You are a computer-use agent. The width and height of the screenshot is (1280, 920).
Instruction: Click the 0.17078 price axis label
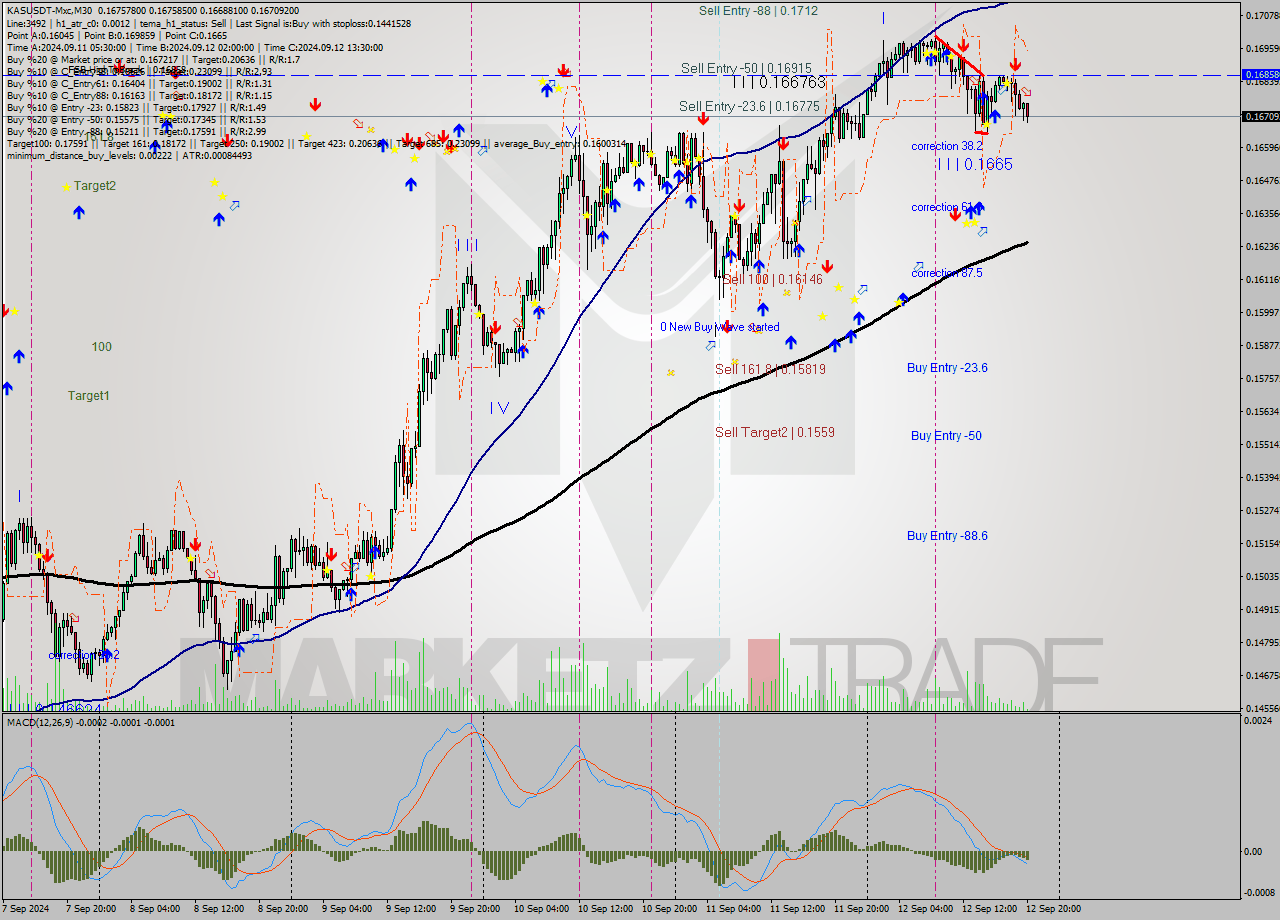click(1261, 15)
